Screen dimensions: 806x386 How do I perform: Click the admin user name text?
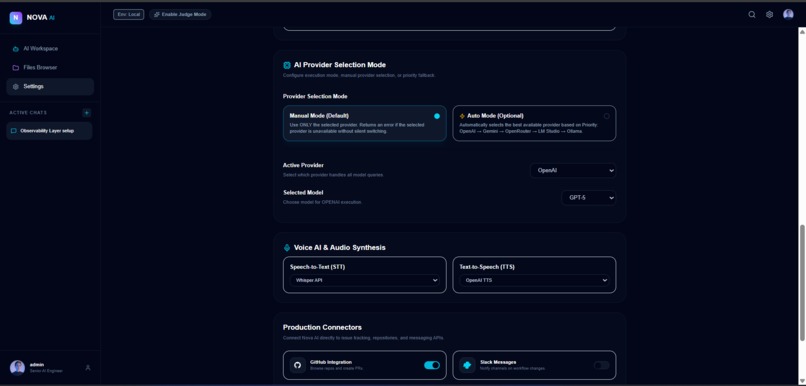click(36, 364)
